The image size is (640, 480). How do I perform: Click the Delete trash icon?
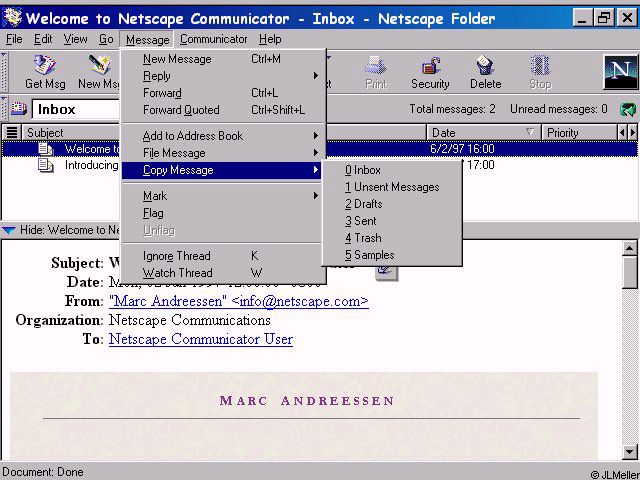[x=485, y=65]
